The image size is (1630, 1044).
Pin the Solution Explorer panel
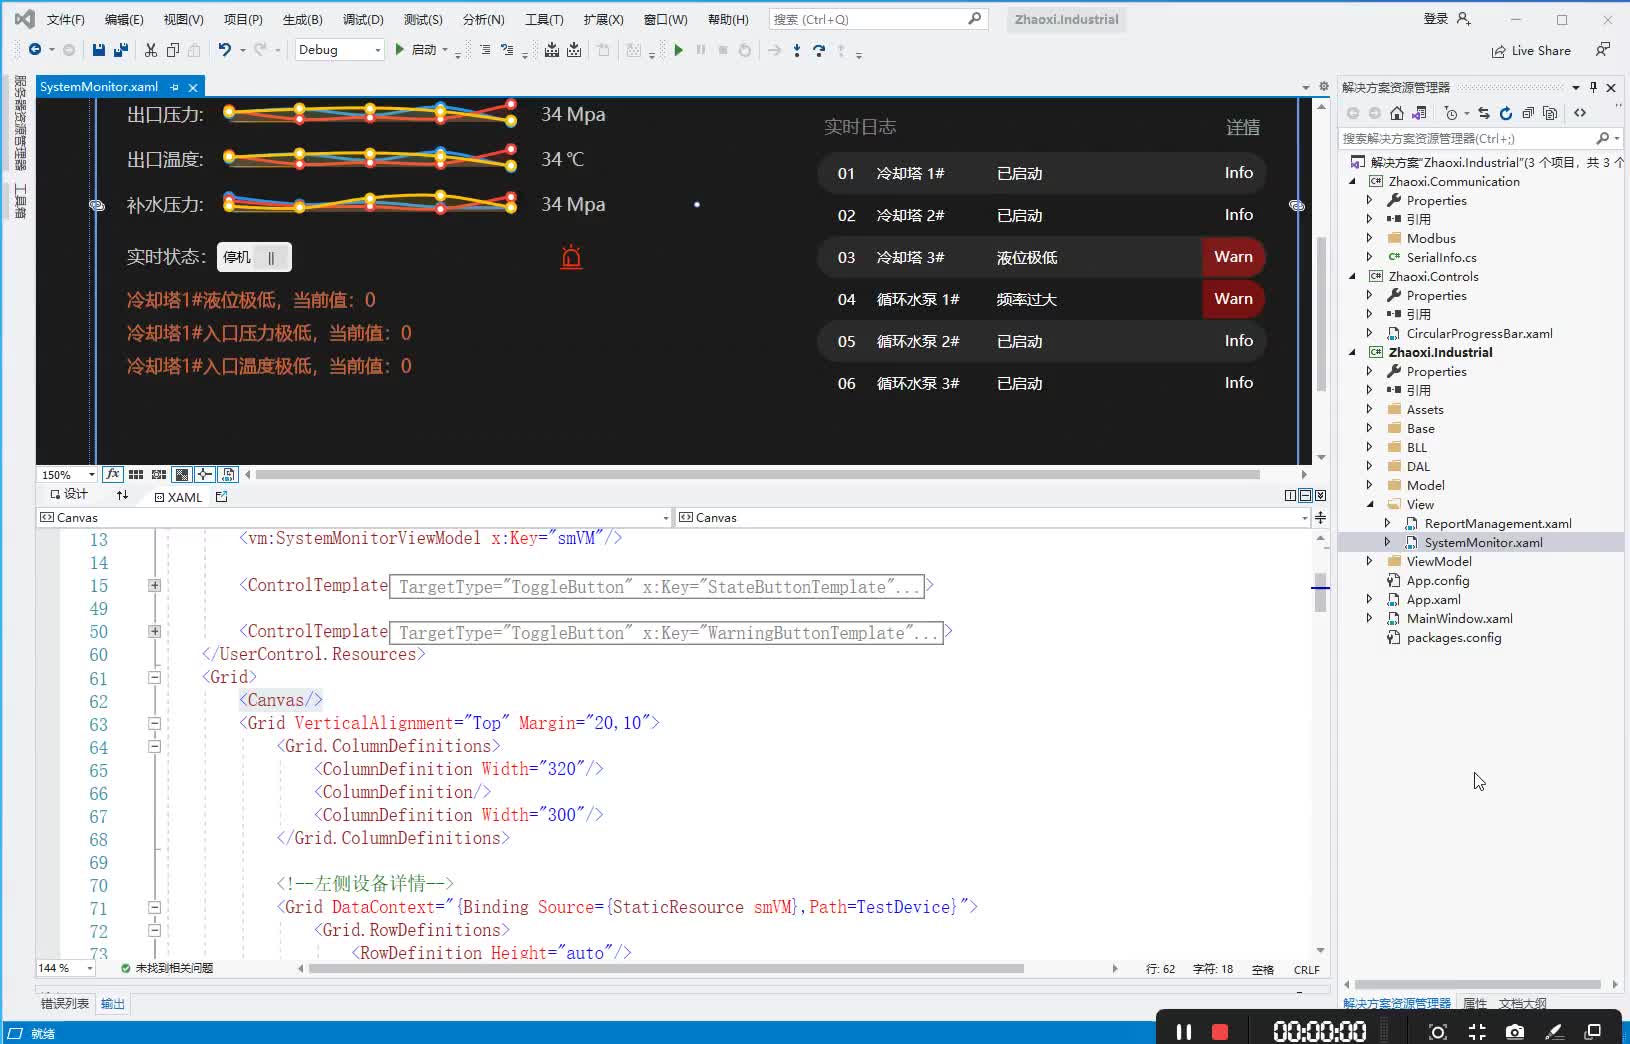(1594, 87)
